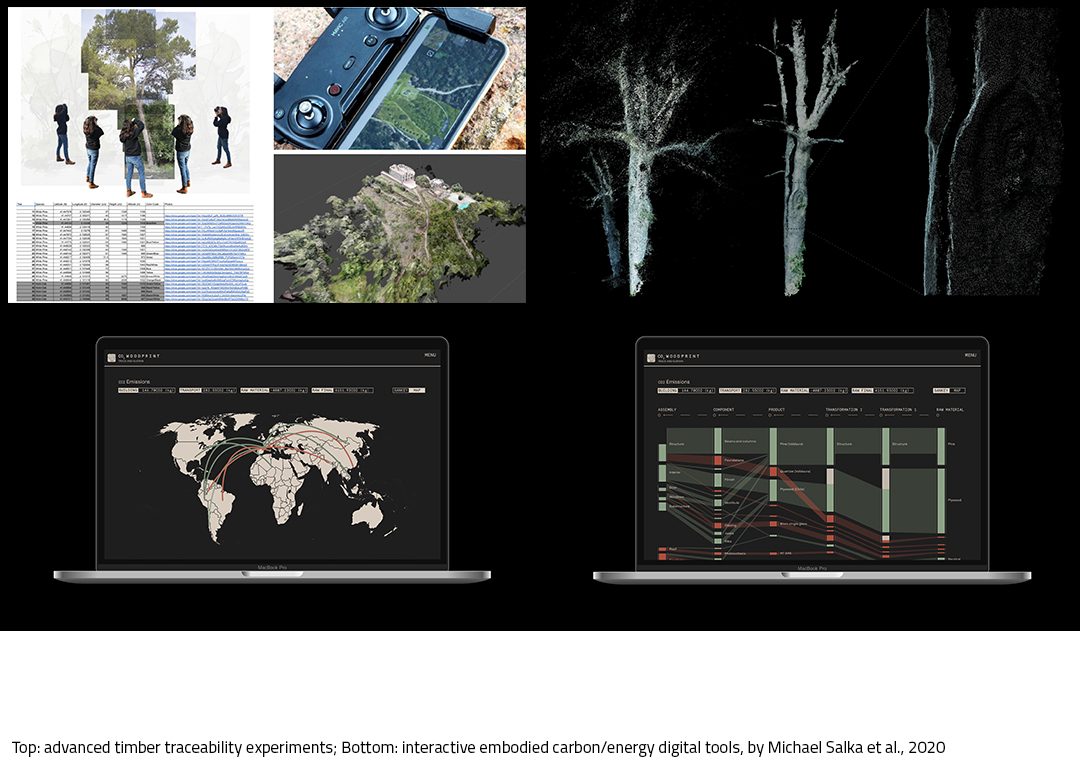Switch to SANKEY view on map screen

click(x=401, y=390)
